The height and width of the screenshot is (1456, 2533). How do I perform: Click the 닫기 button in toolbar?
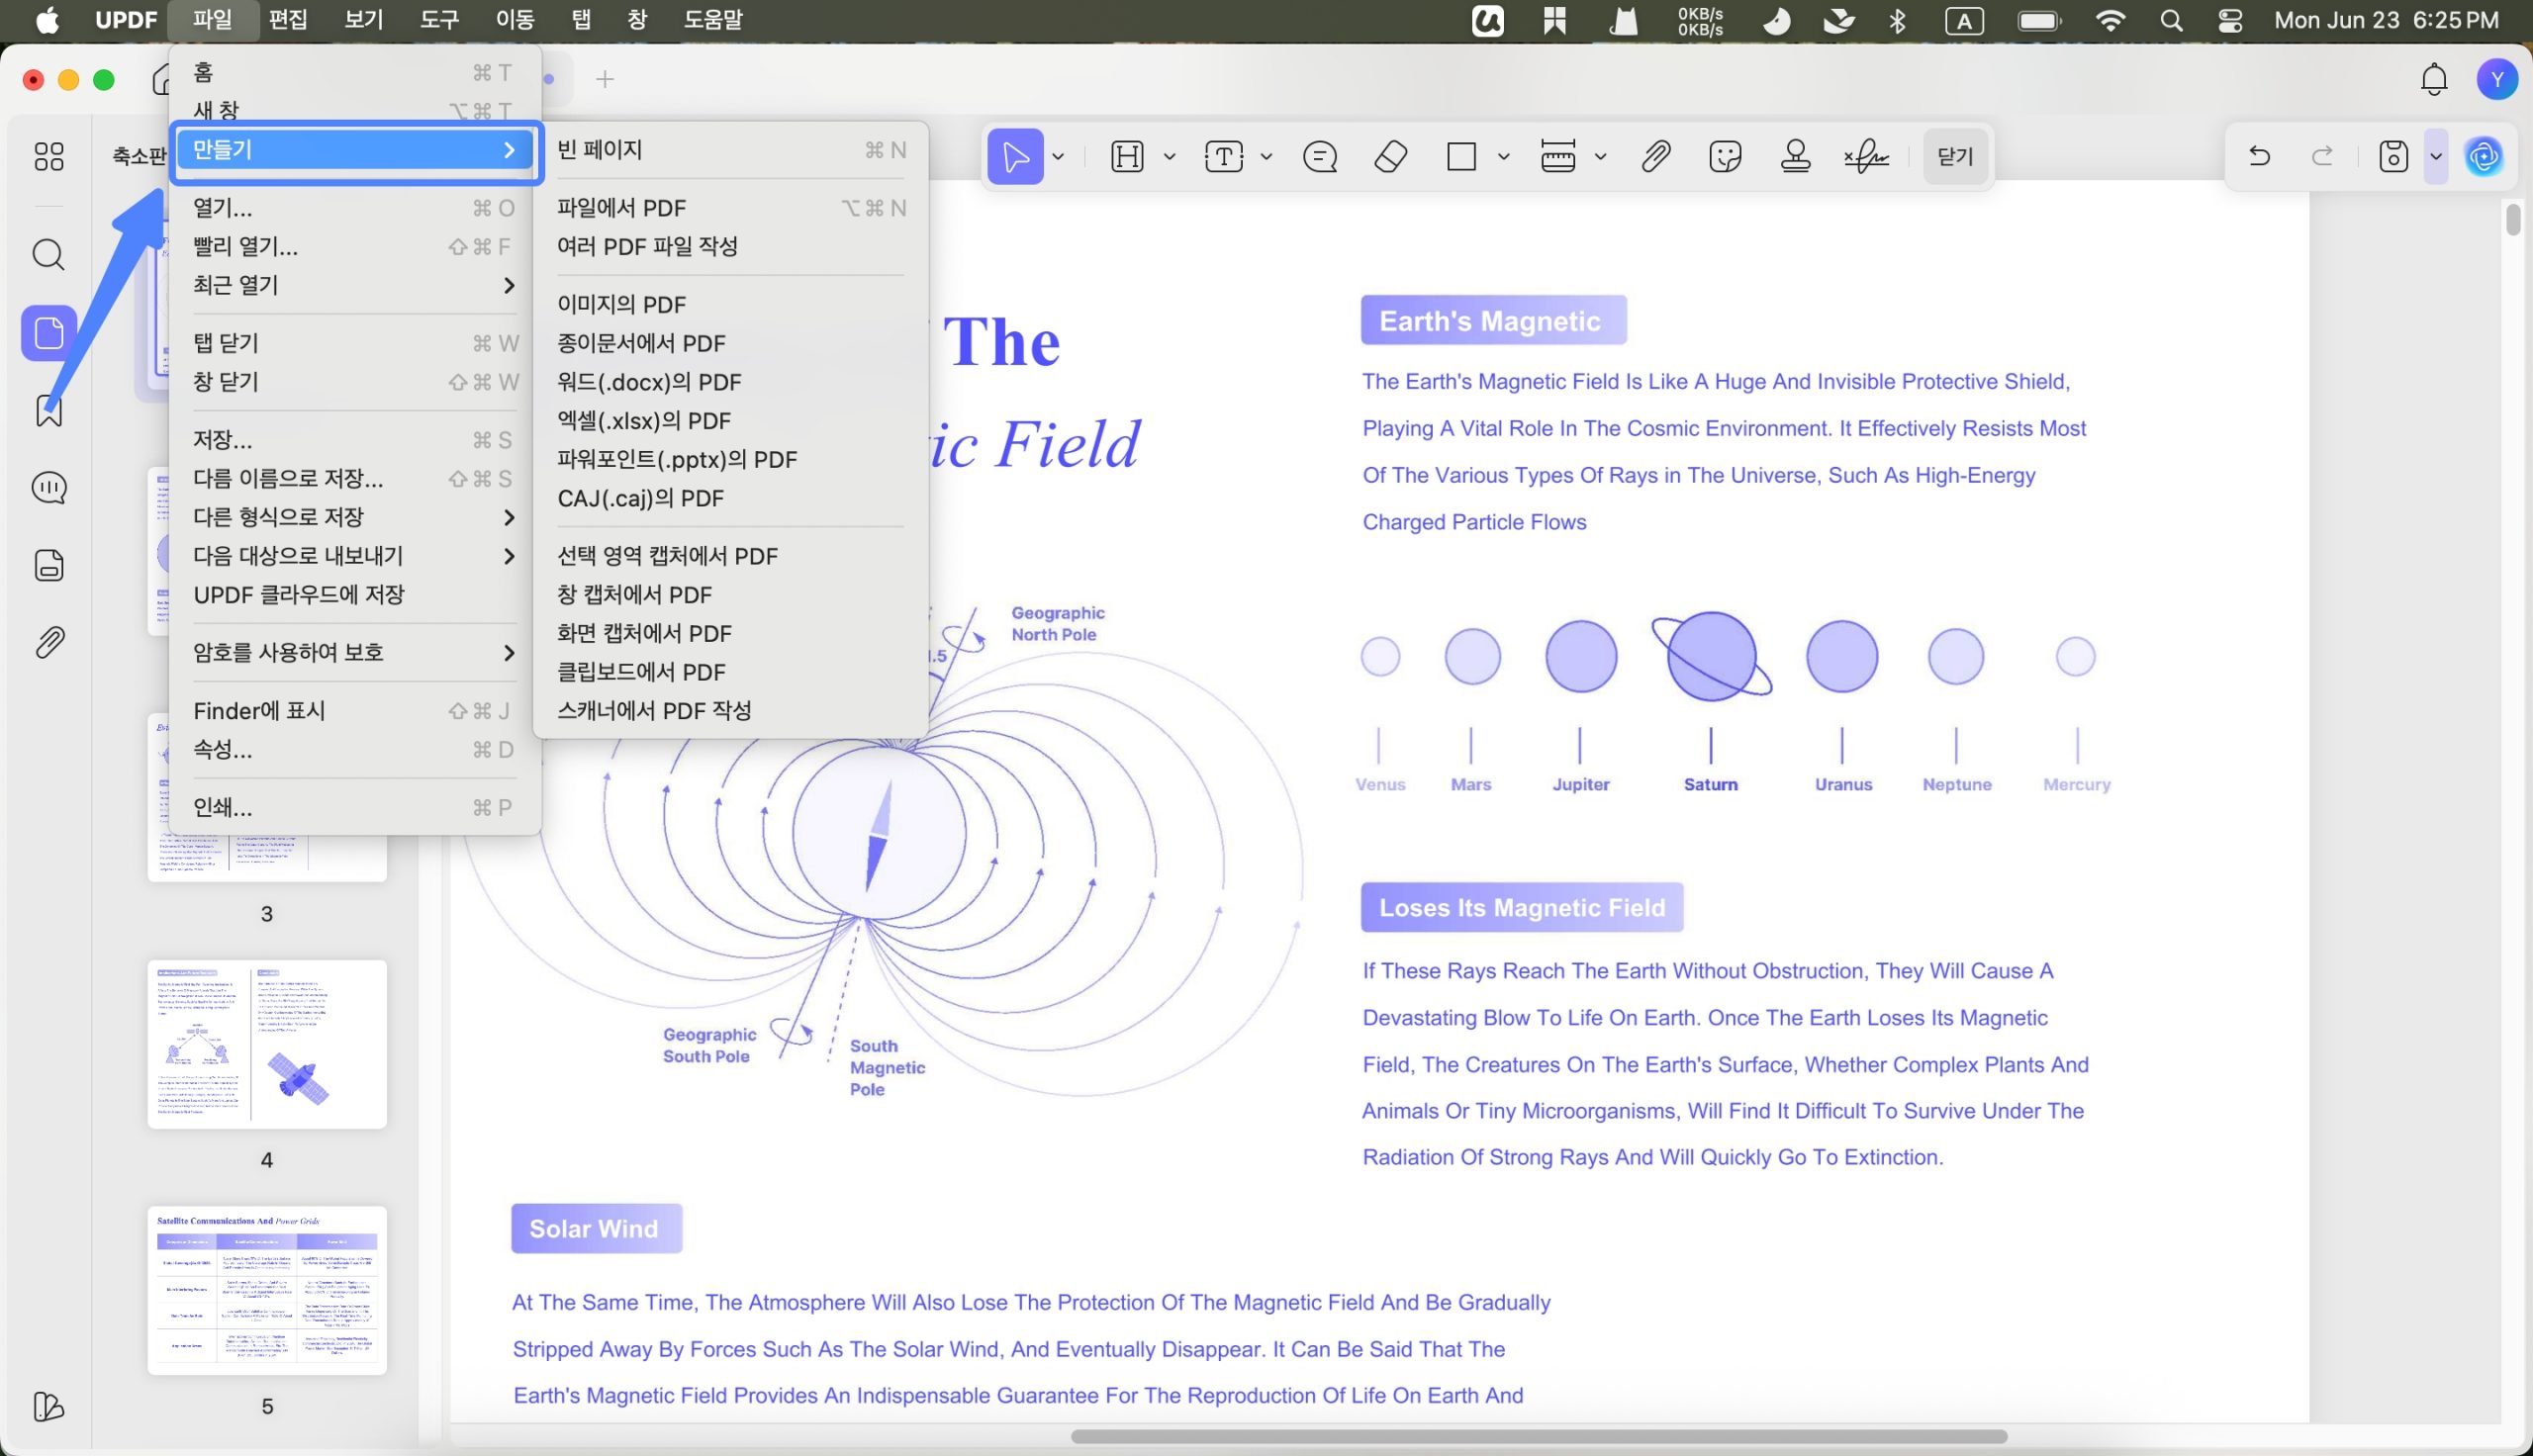tap(1955, 157)
